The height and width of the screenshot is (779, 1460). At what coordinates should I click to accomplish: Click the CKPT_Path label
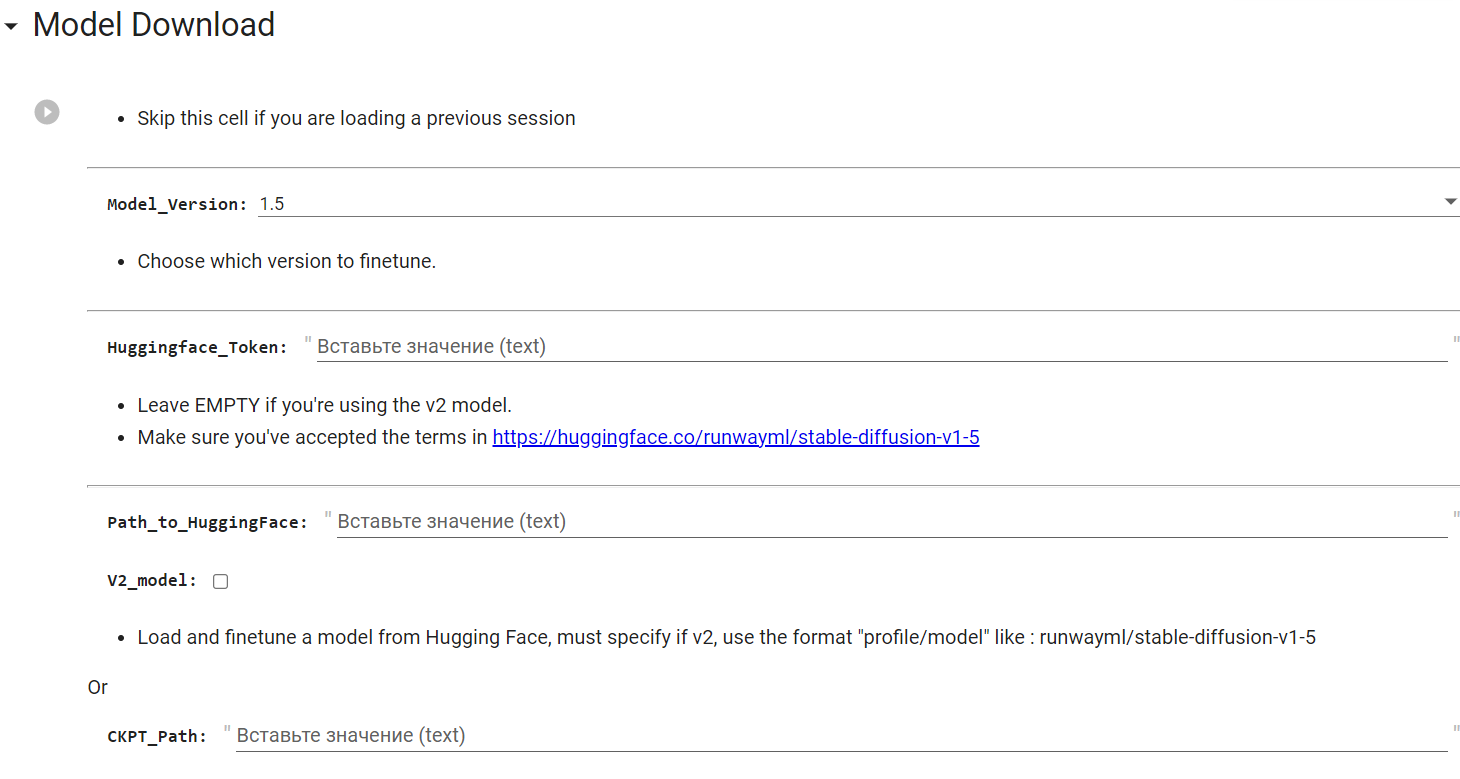coord(157,737)
